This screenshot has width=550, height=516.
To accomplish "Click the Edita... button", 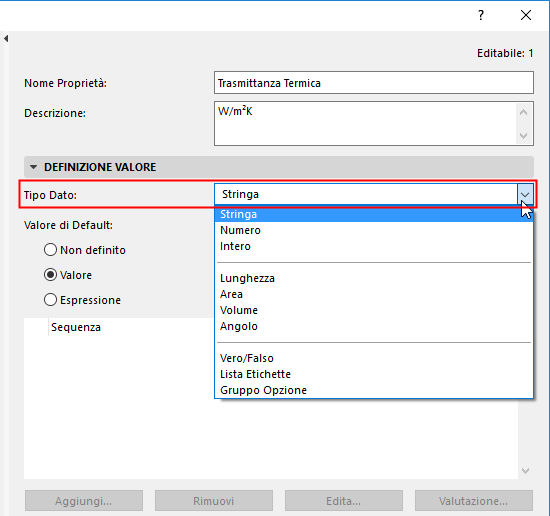I will (344, 501).
